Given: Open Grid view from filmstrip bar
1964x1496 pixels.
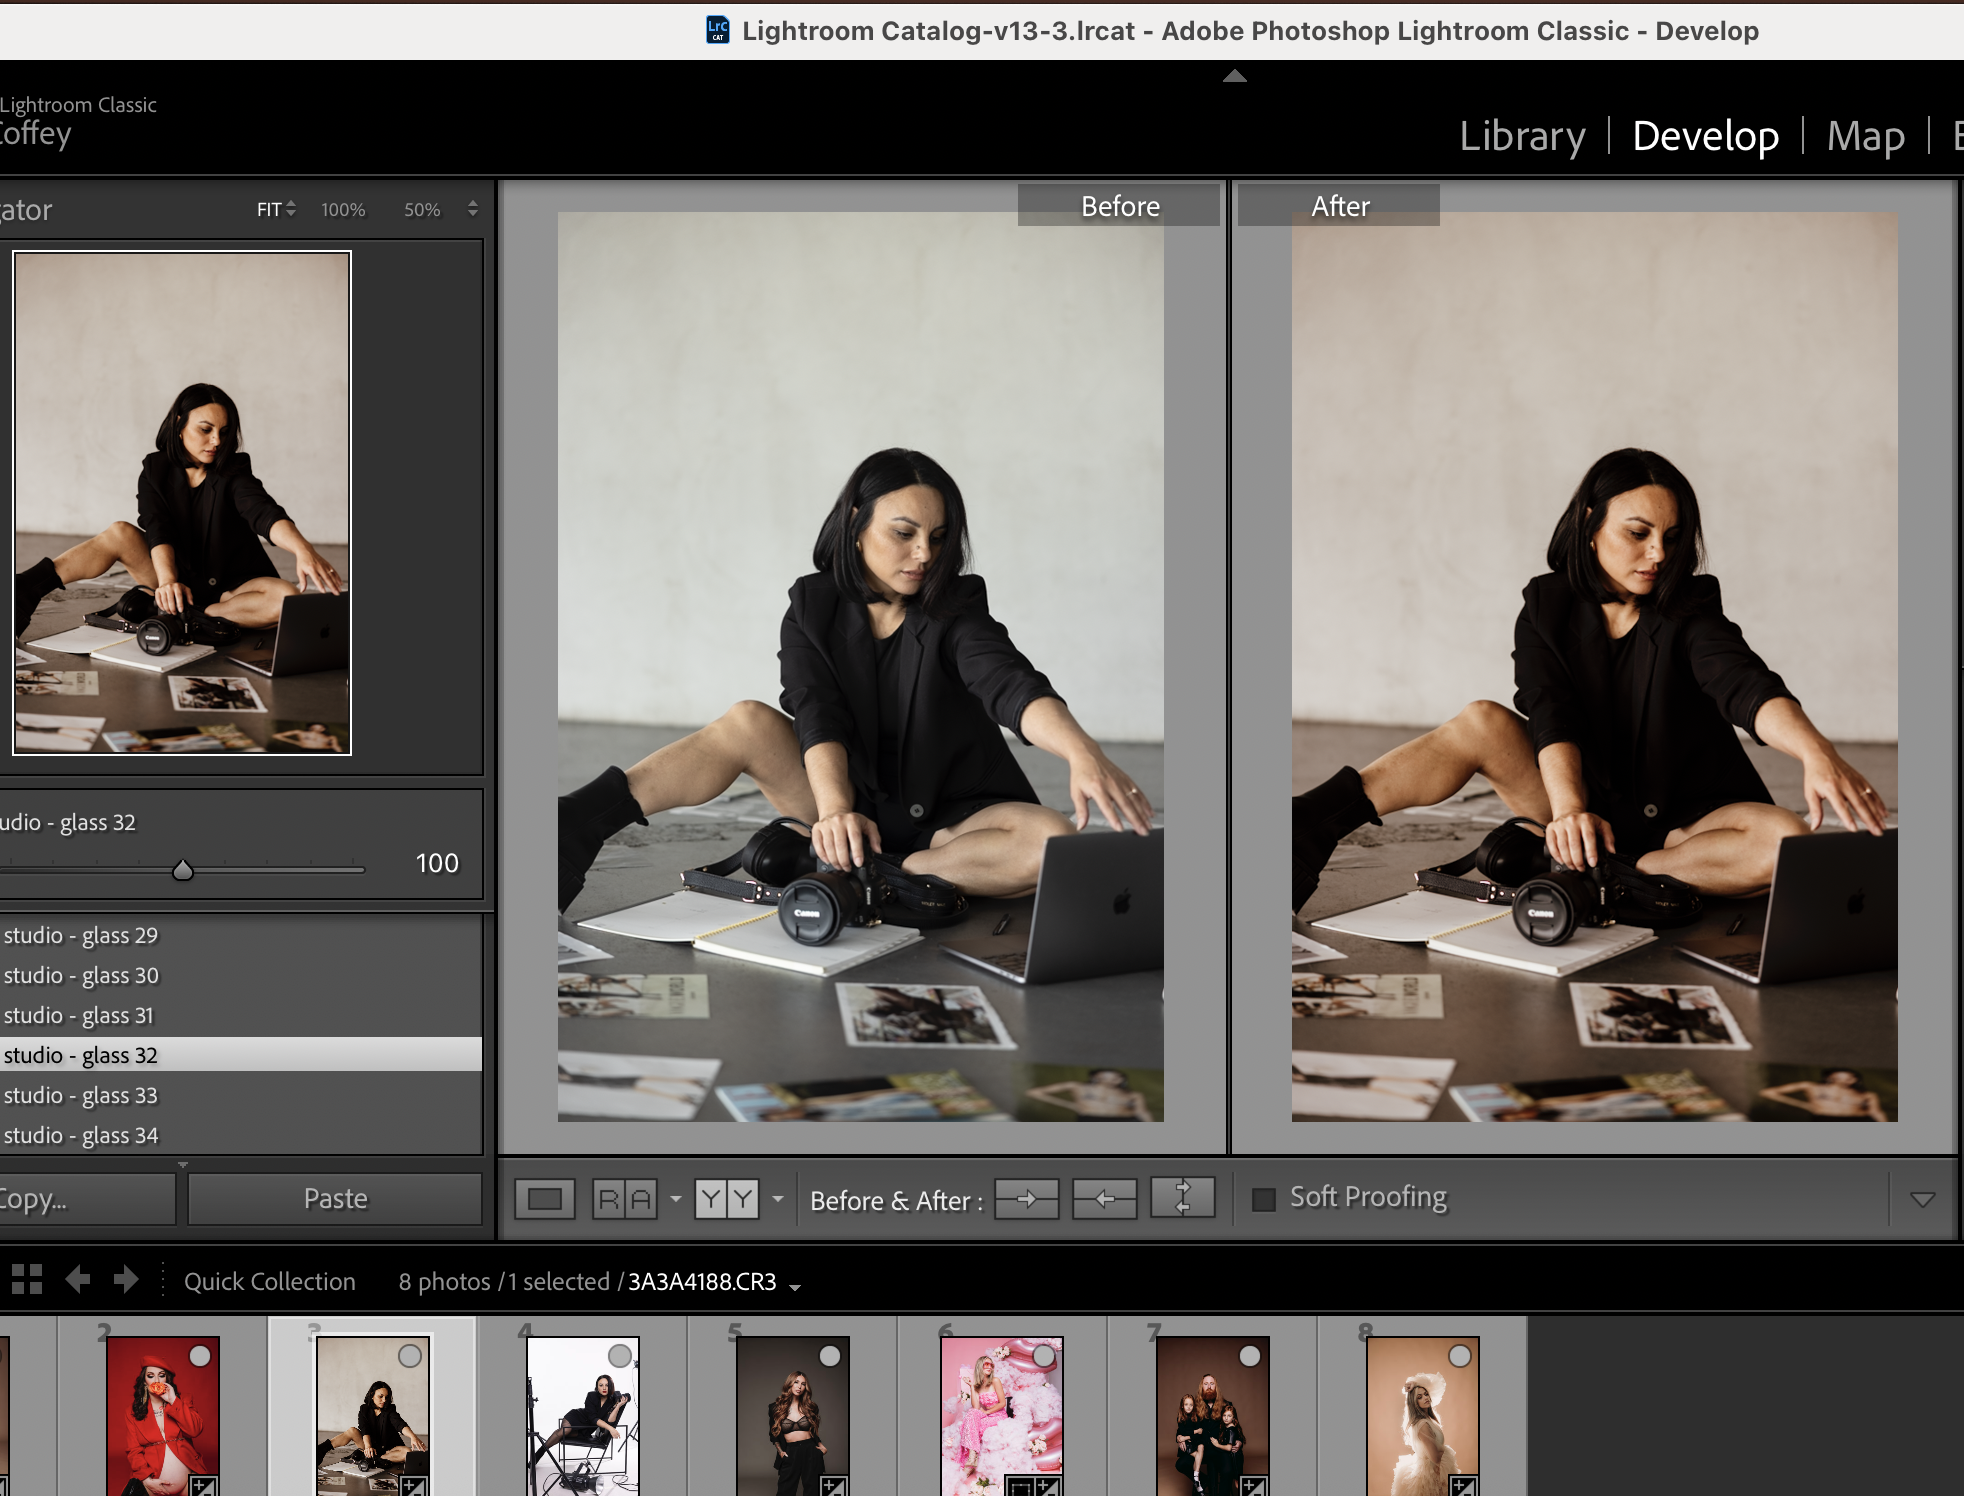Looking at the screenshot, I should pos(27,1279).
